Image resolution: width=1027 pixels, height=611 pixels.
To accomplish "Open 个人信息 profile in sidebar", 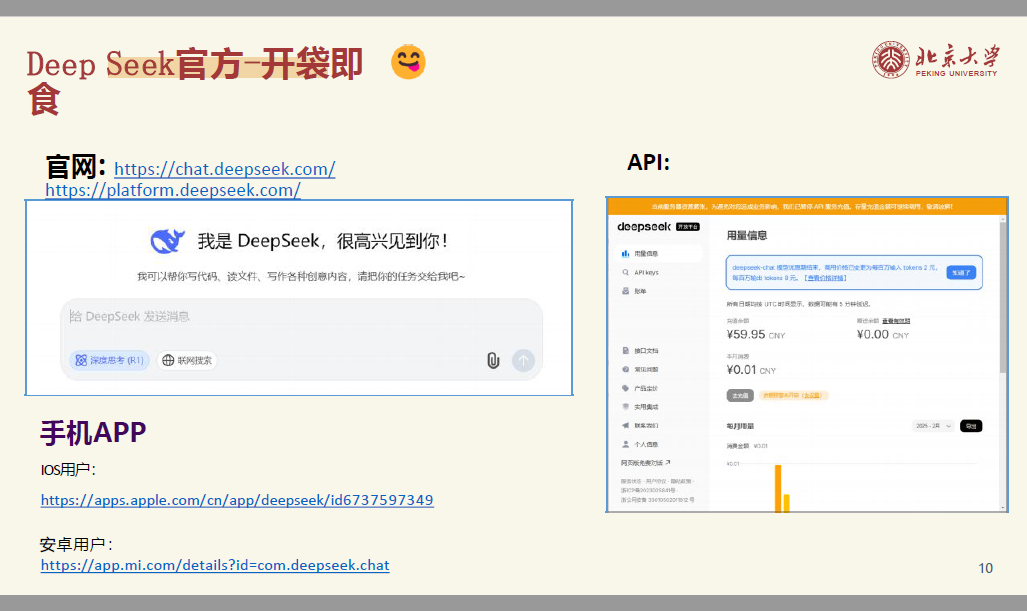I will (x=641, y=444).
